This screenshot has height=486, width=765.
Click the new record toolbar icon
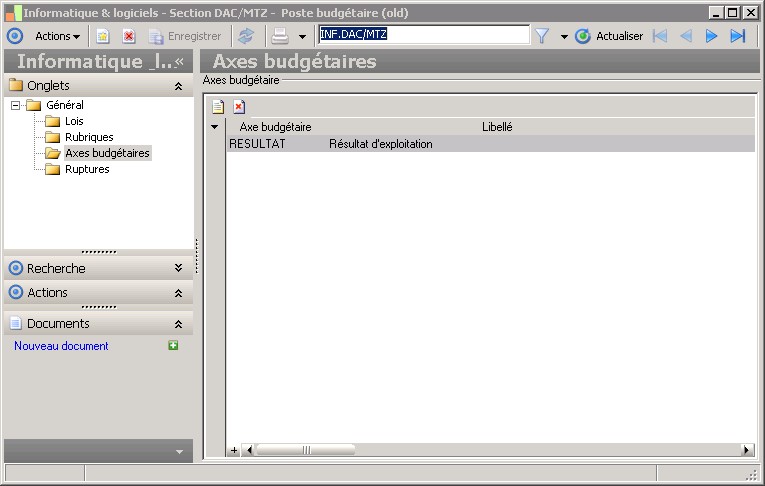[x=102, y=36]
